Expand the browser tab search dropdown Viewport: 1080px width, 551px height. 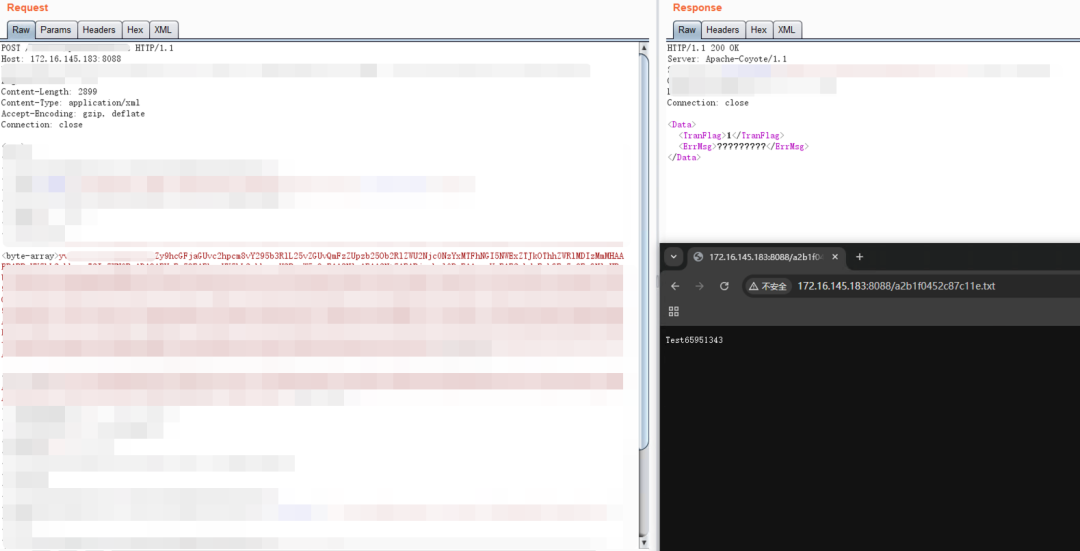[x=674, y=257]
